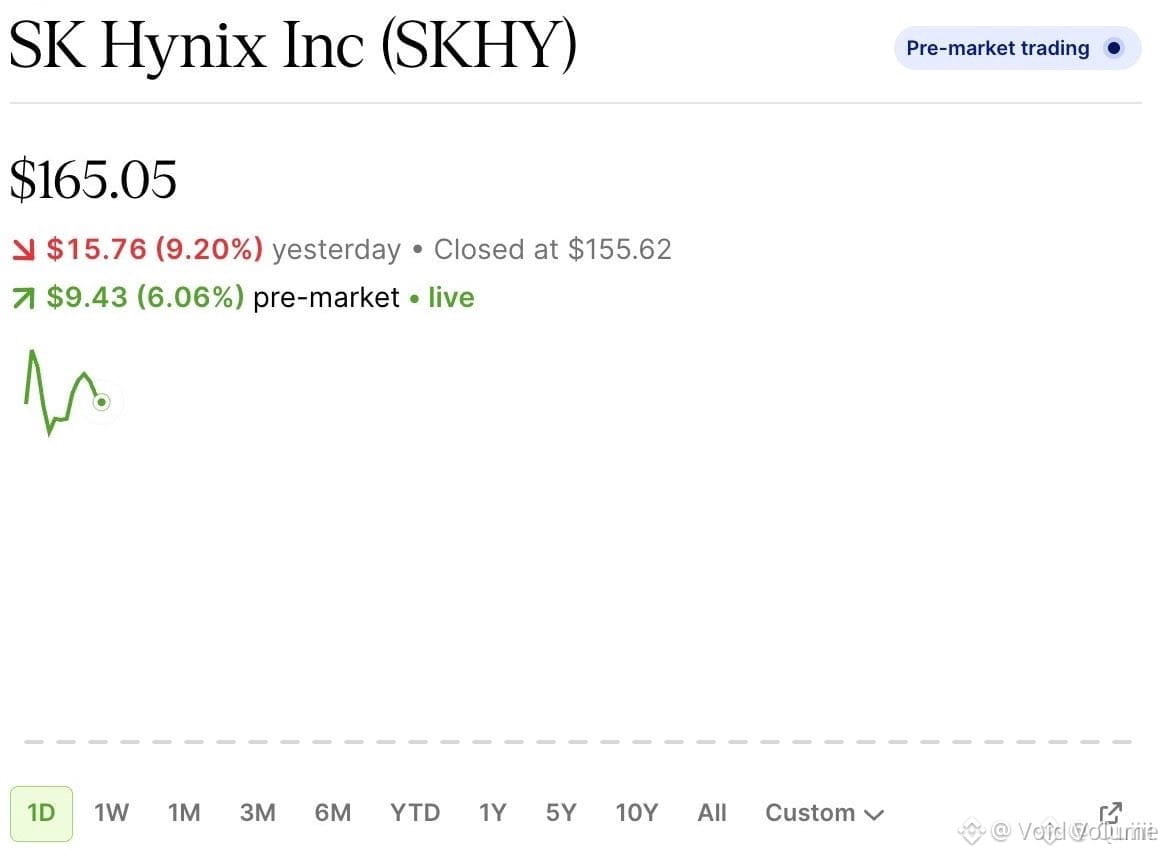Select the 1Y chart range
This screenshot has height=856, width=1166.
click(x=492, y=813)
